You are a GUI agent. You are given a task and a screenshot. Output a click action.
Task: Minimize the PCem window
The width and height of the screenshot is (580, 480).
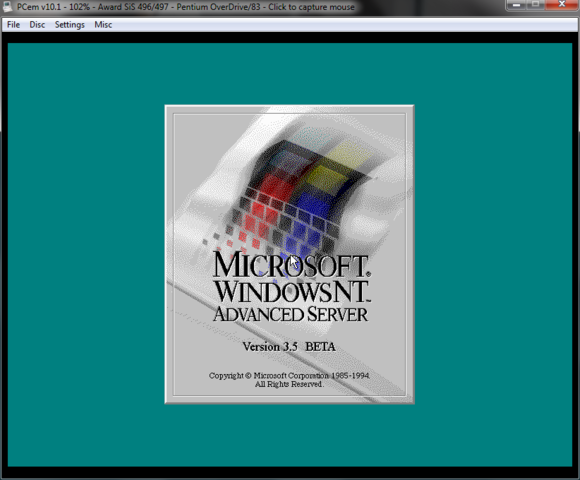coord(516,5)
